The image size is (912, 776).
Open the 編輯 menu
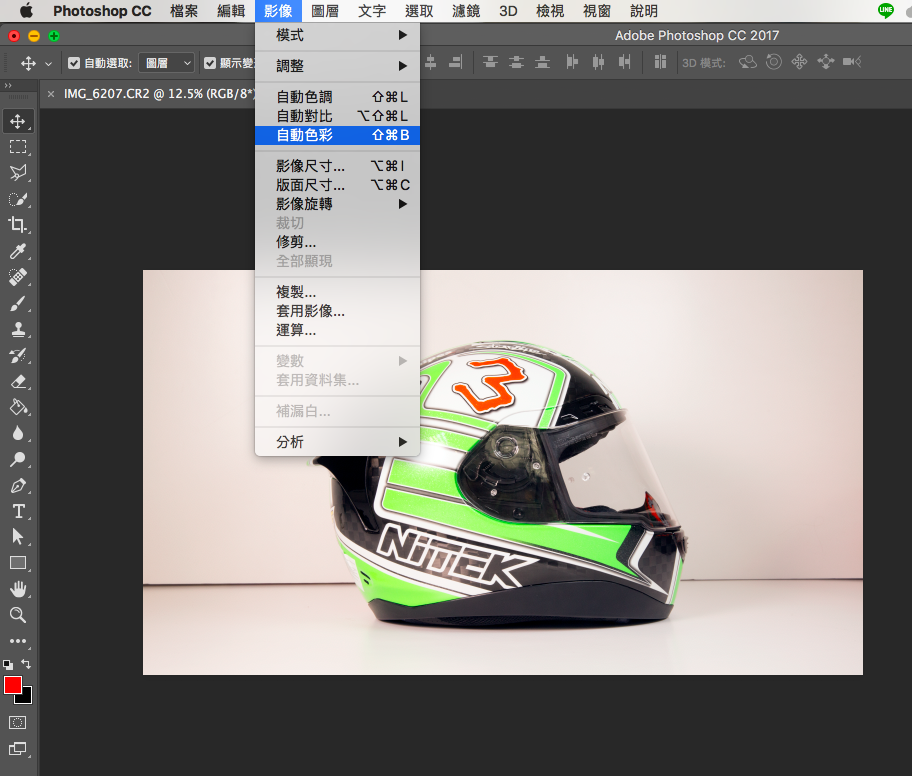tap(231, 11)
